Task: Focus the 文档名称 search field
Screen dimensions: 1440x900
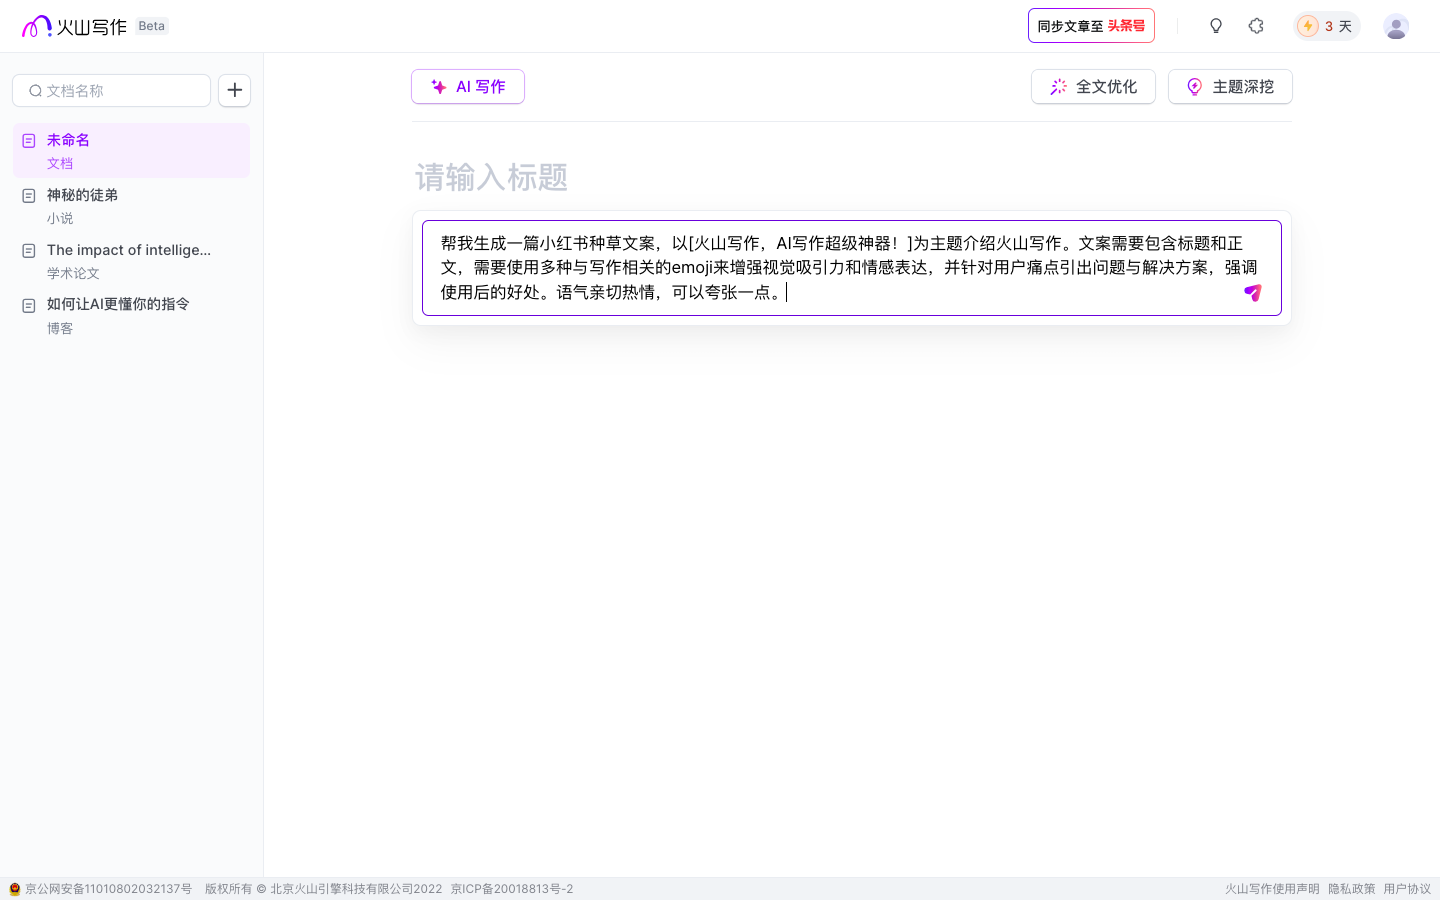Action: coord(111,90)
